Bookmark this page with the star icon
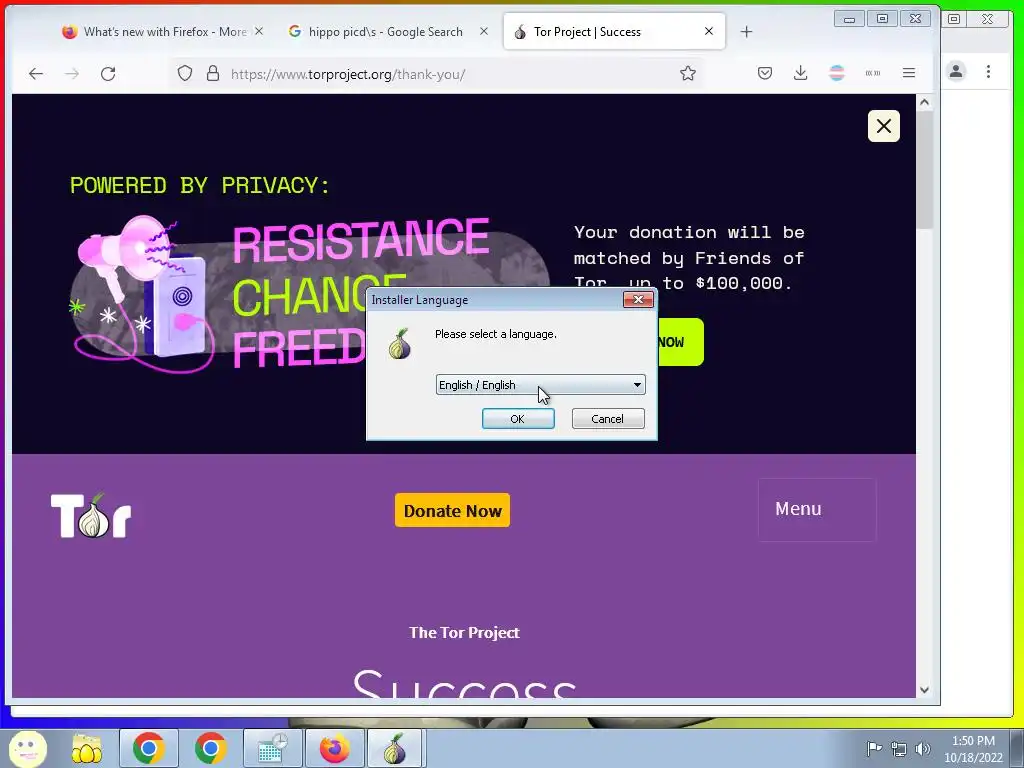This screenshot has width=1024, height=768. [x=688, y=73]
